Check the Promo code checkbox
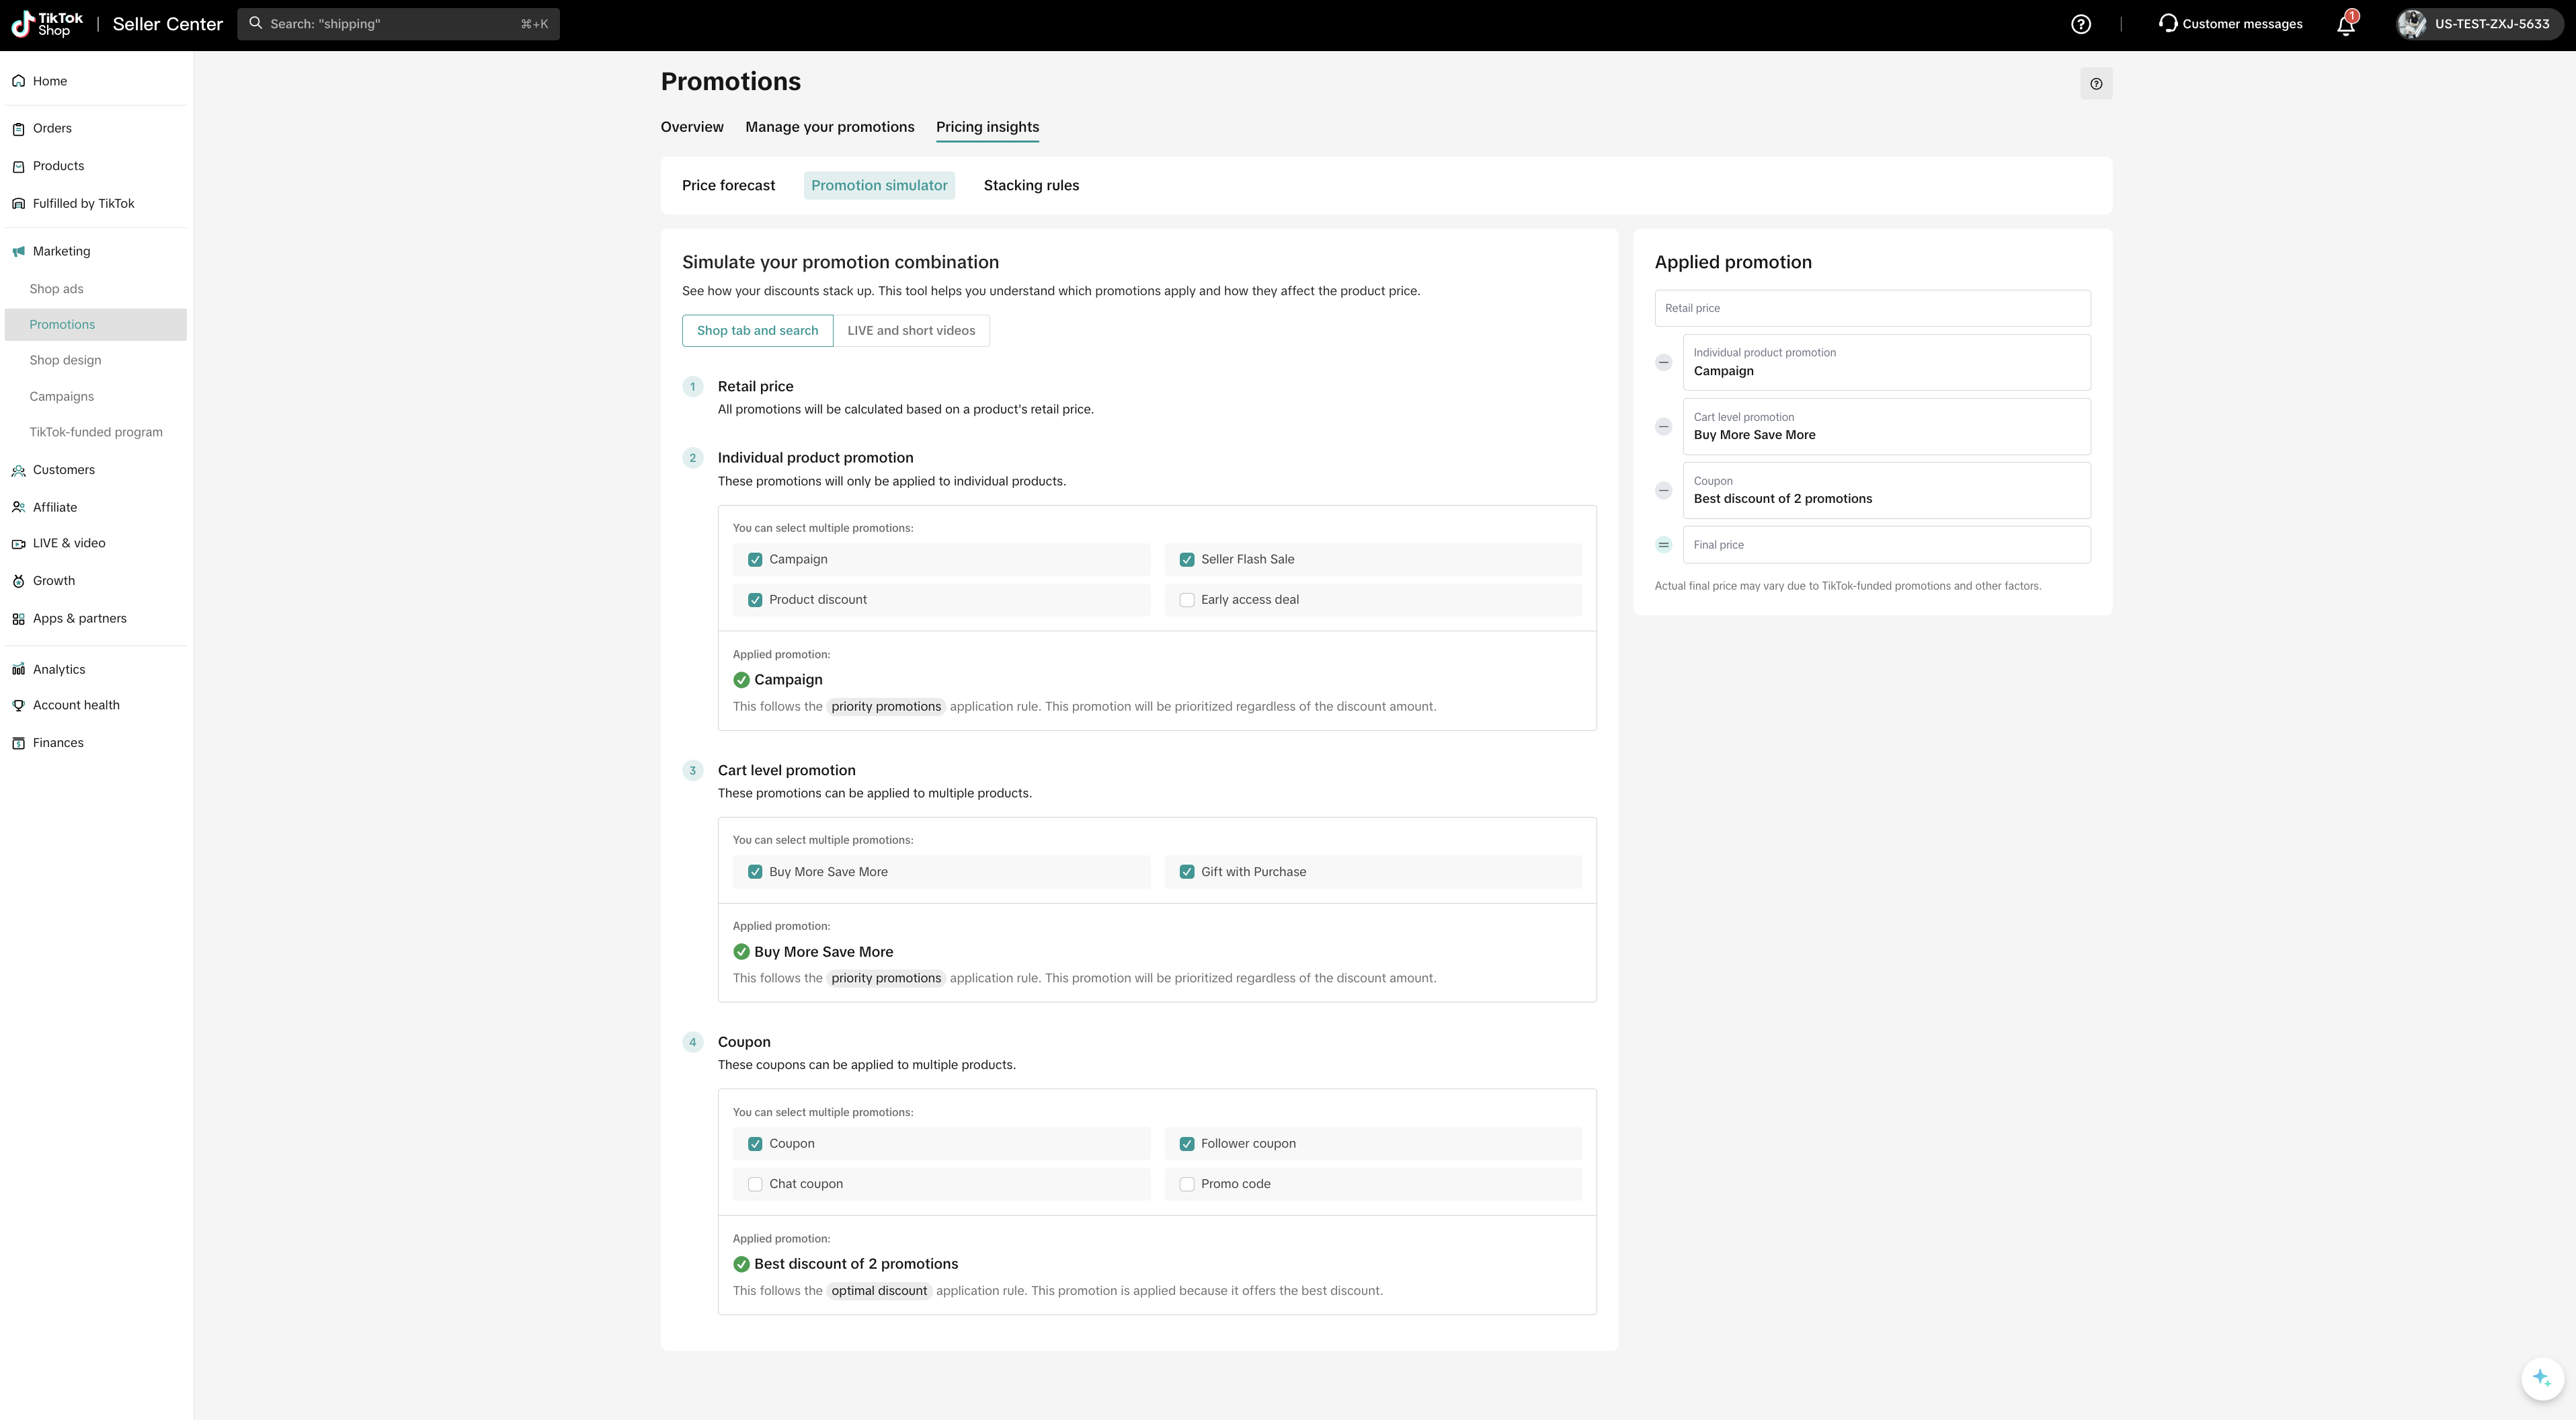Screen dimensions: 2576x1420 (x=1187, y=1184)
